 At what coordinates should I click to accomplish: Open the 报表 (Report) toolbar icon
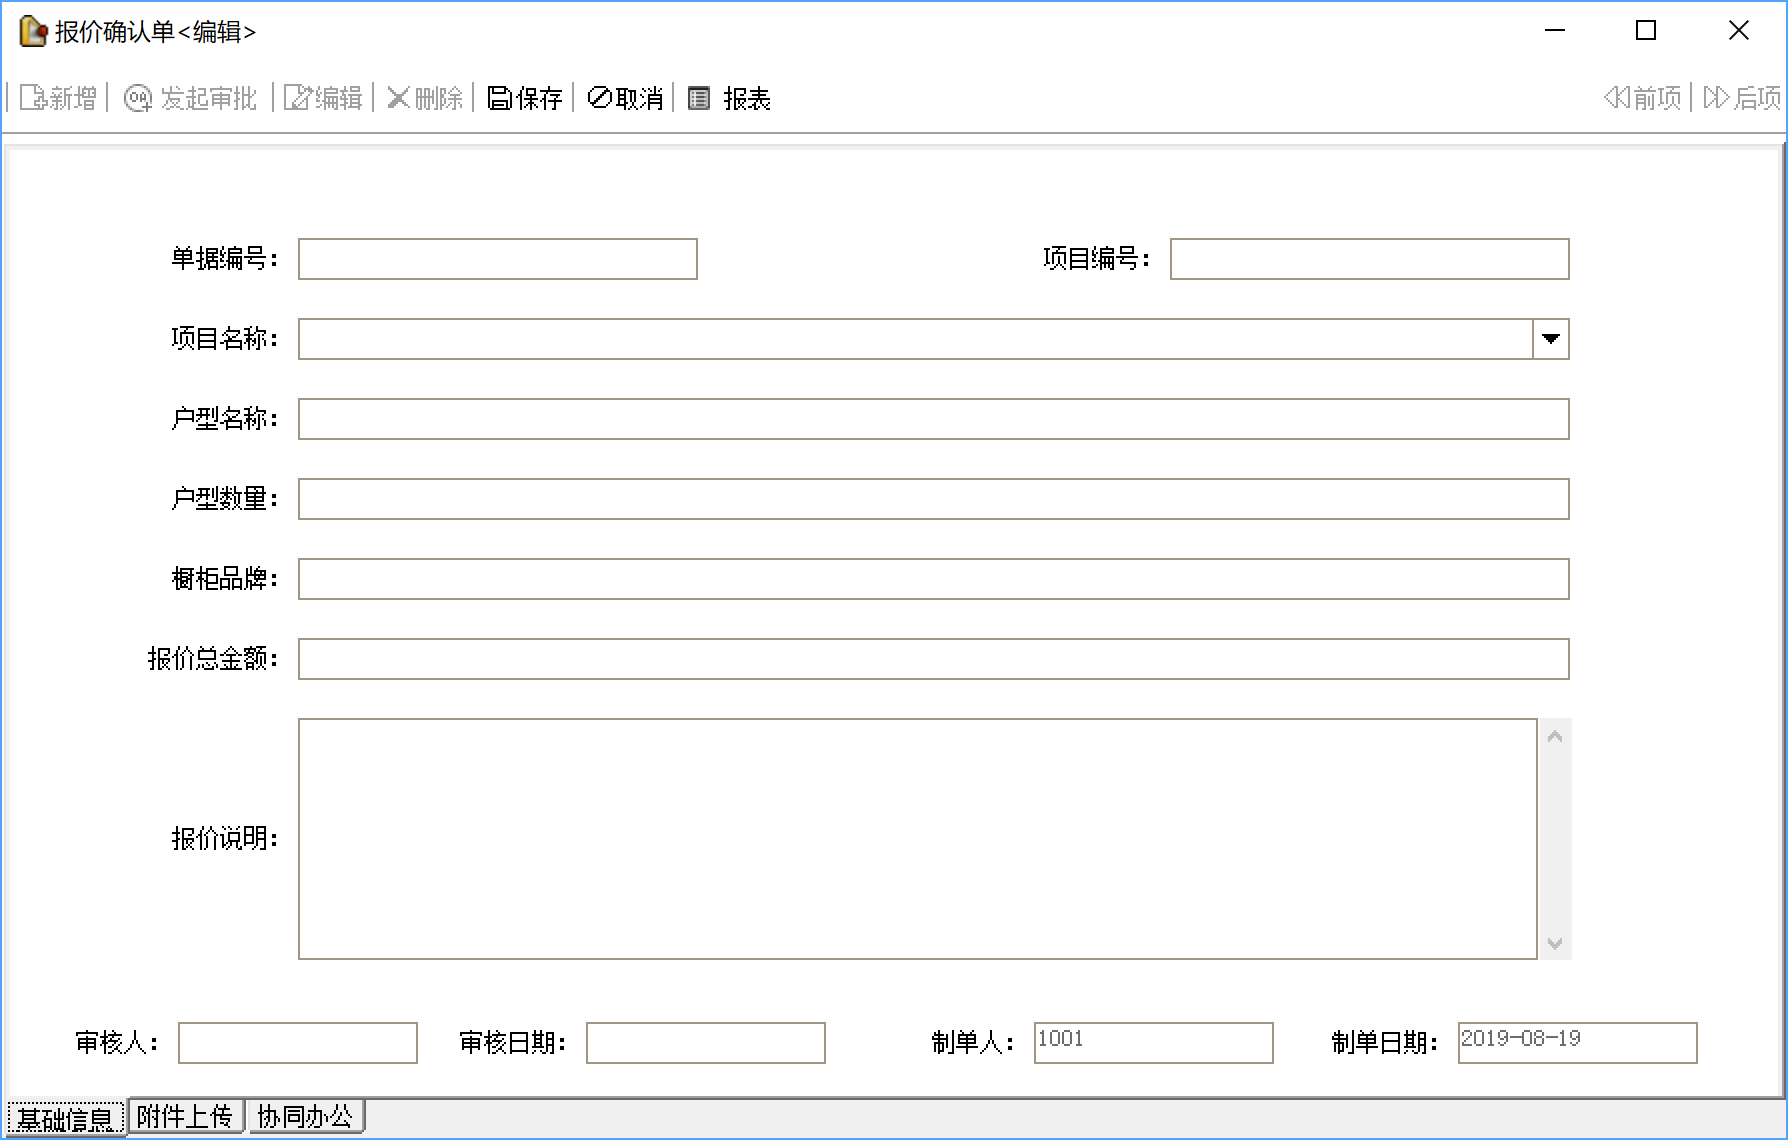699,98
